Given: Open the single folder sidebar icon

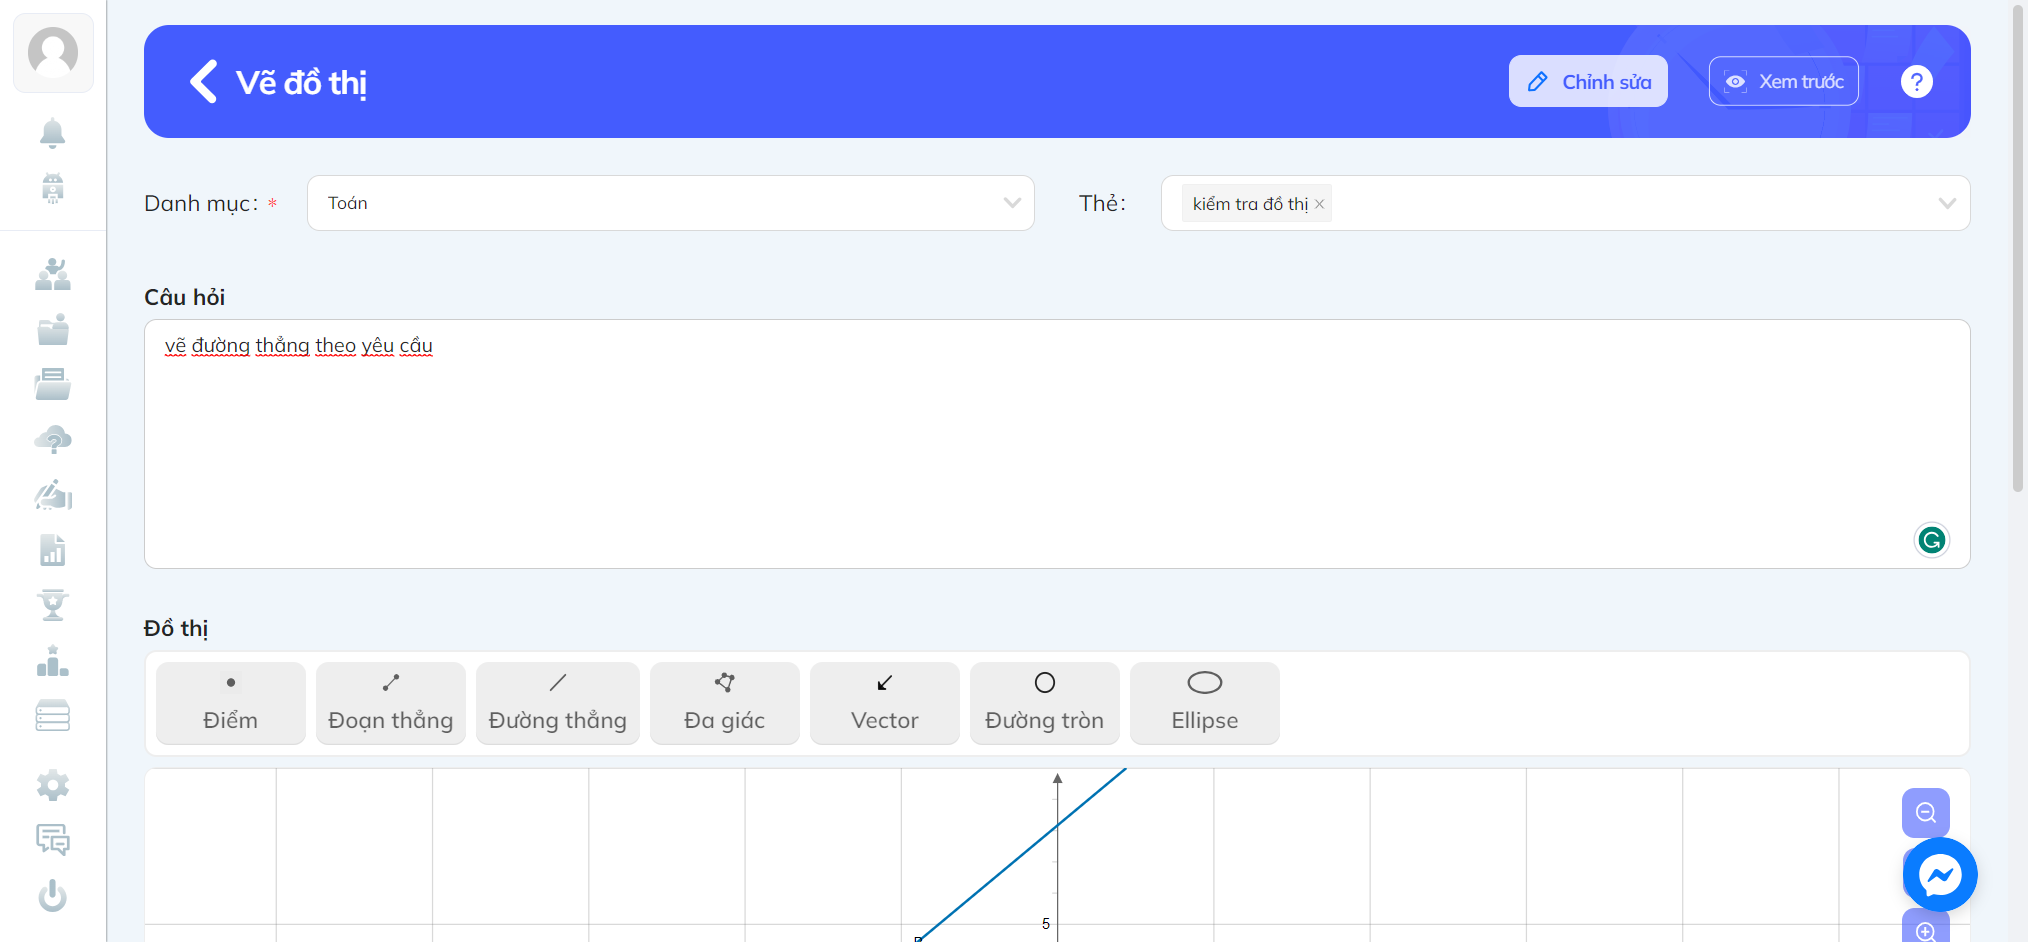Looking at the screenshot, I should pos(53,329).
